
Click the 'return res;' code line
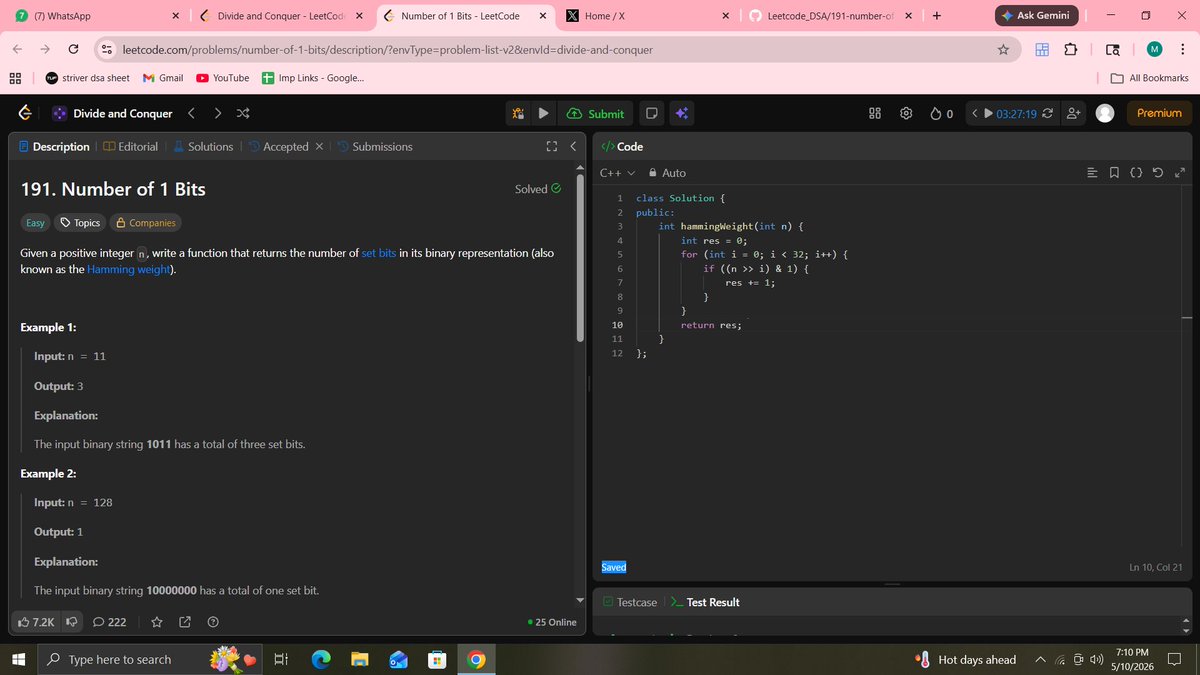pos(711,325)
